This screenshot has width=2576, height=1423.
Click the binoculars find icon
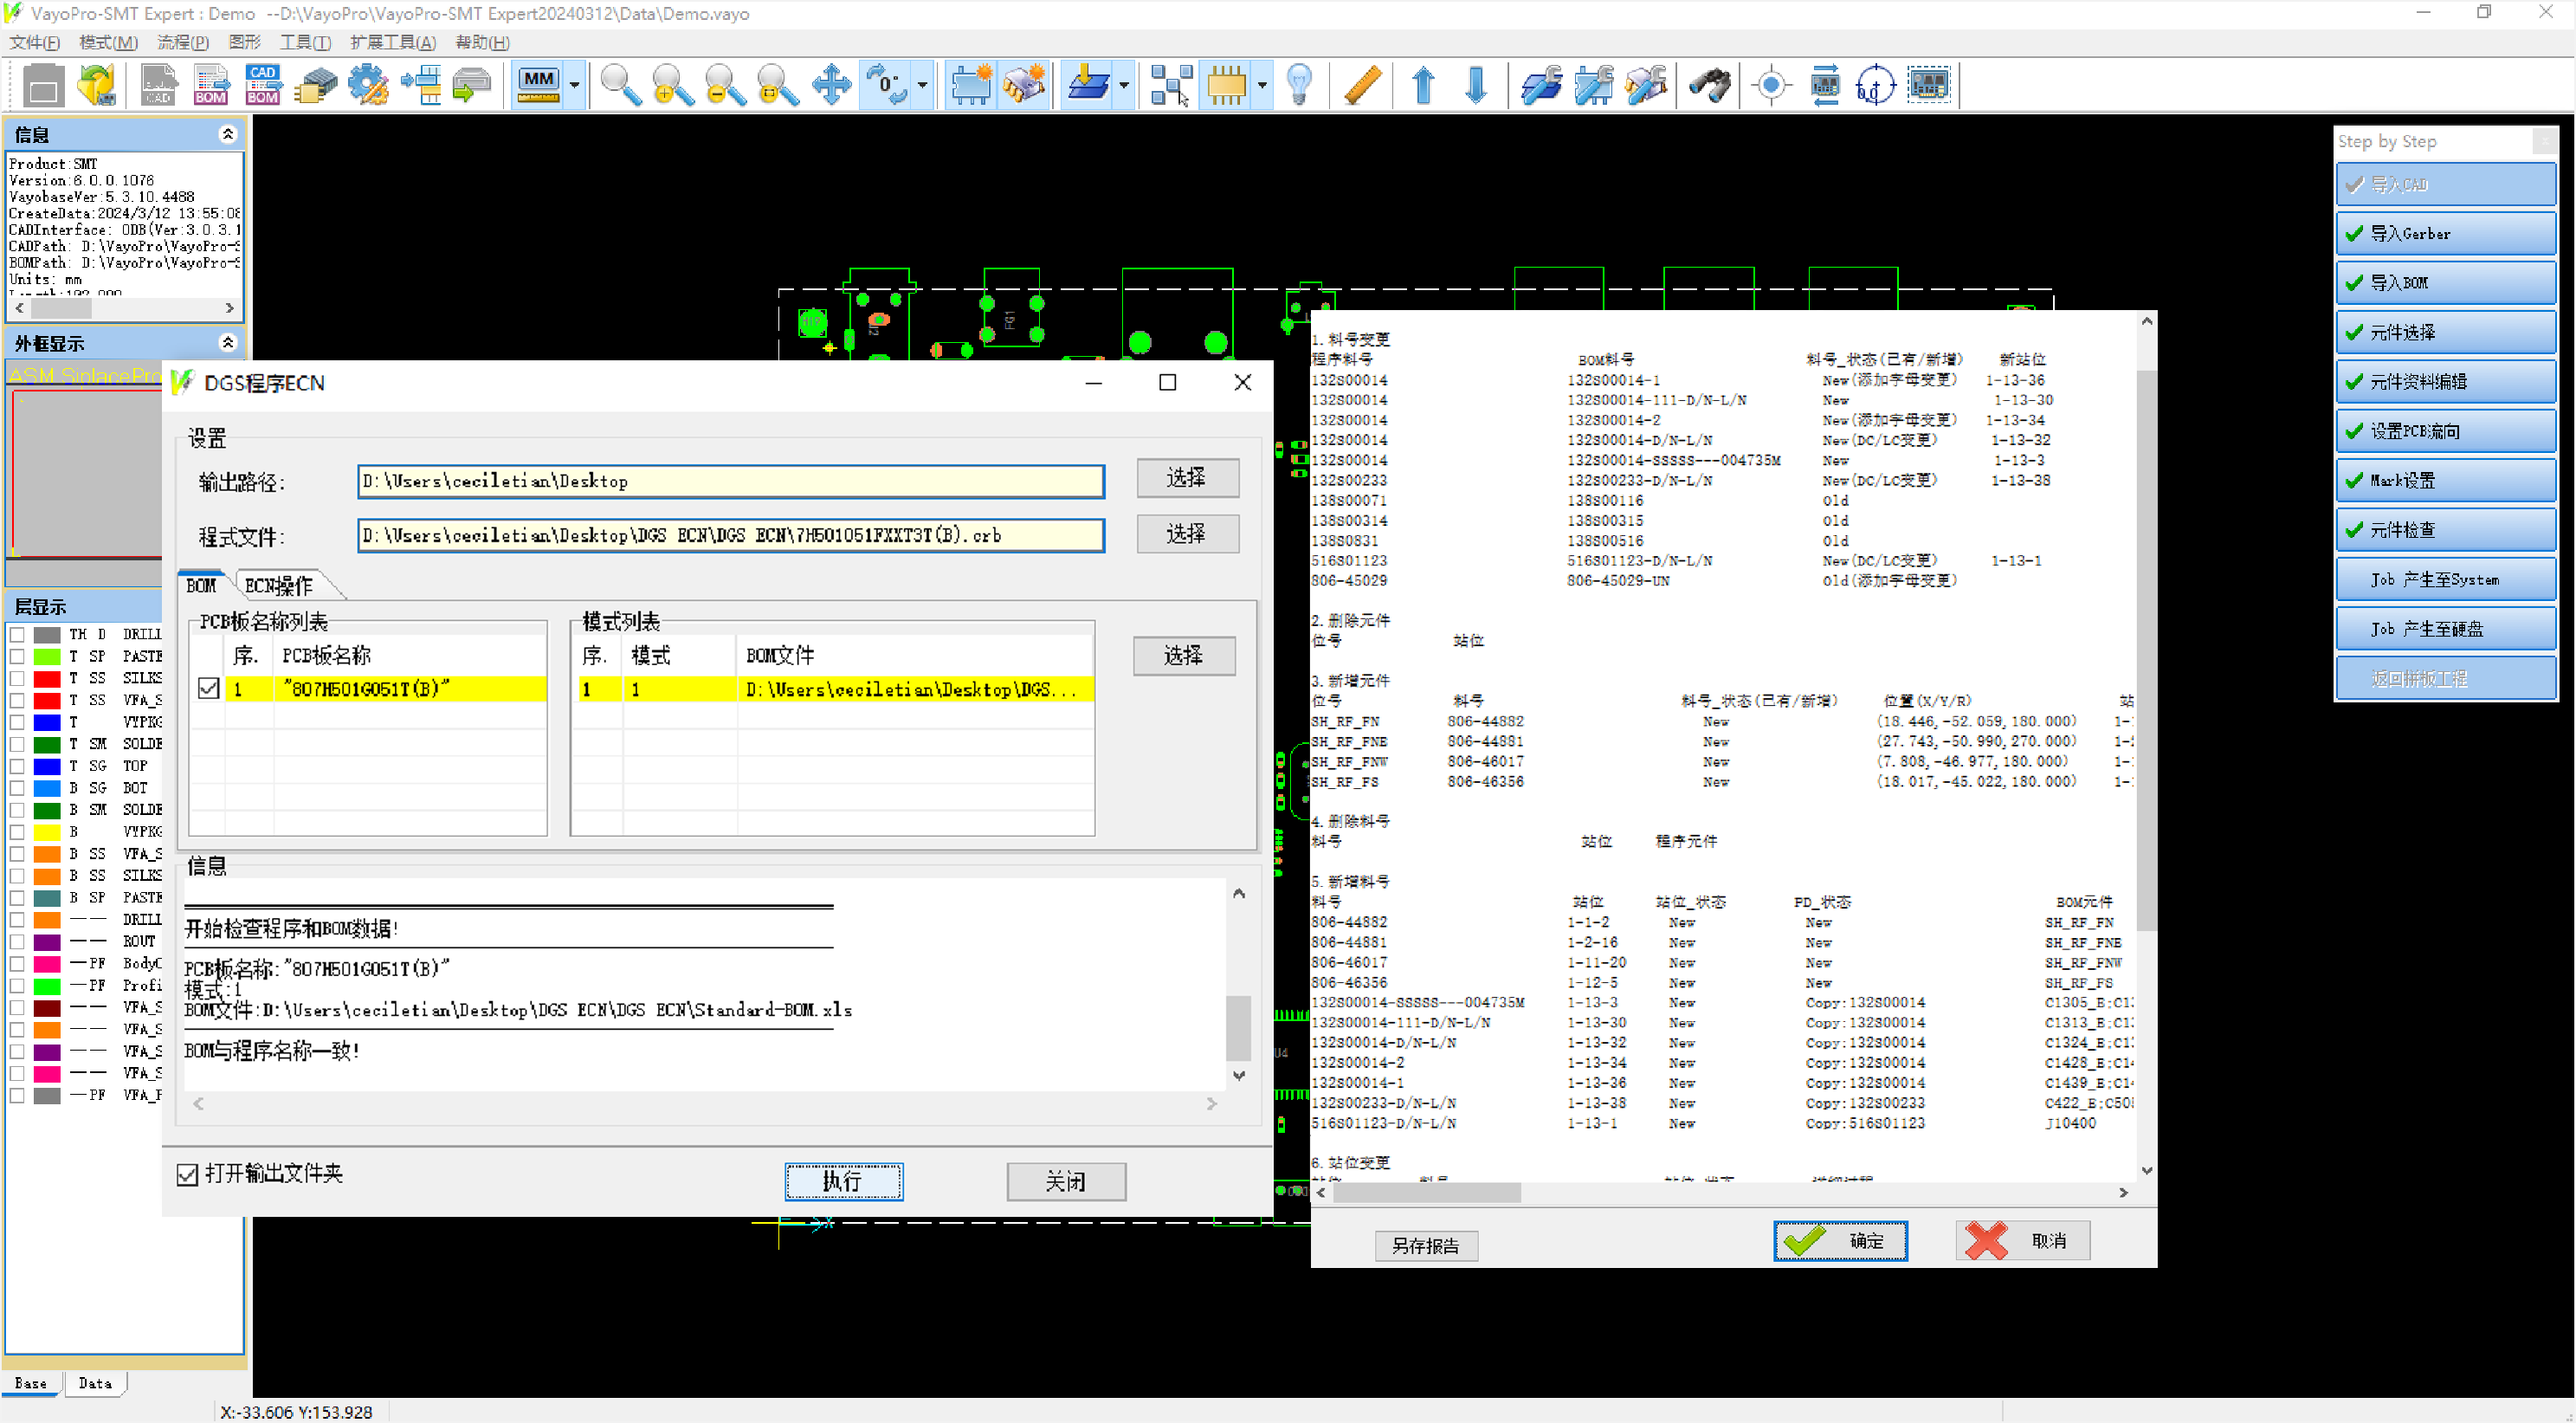click(1710, 85)
